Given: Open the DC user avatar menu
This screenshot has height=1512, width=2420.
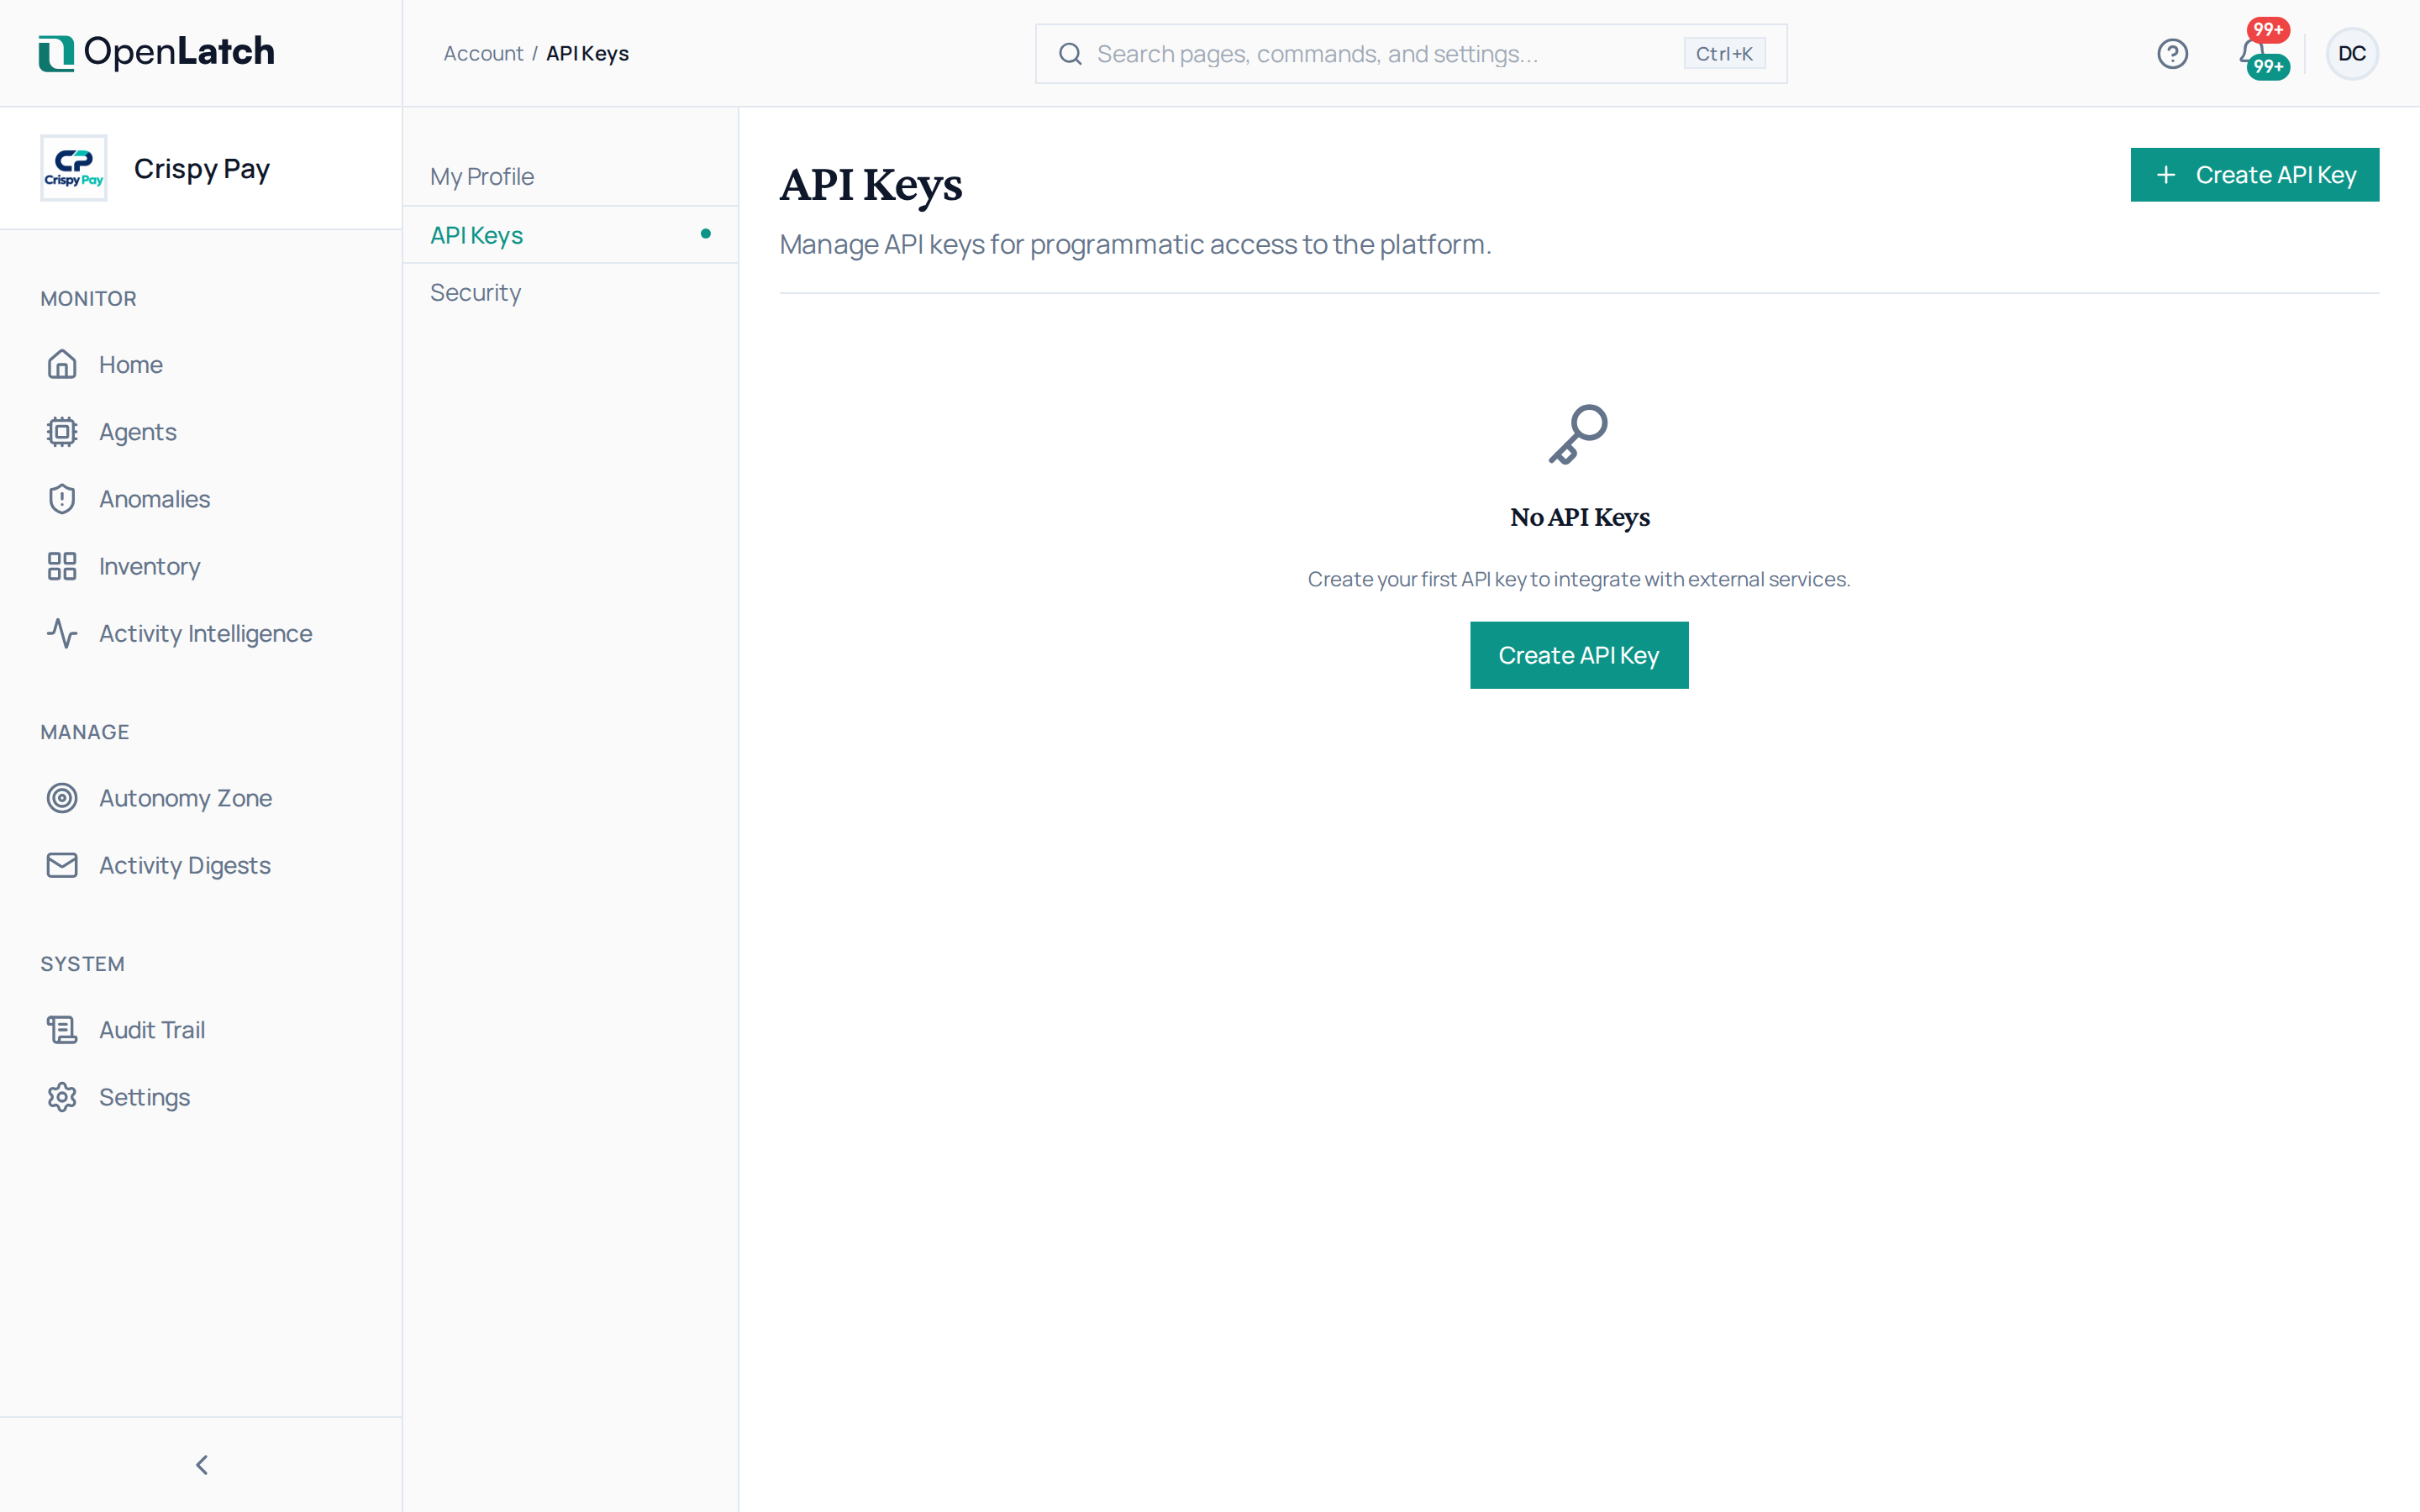Looking at the screenshot, I should tap(2352, 53).
